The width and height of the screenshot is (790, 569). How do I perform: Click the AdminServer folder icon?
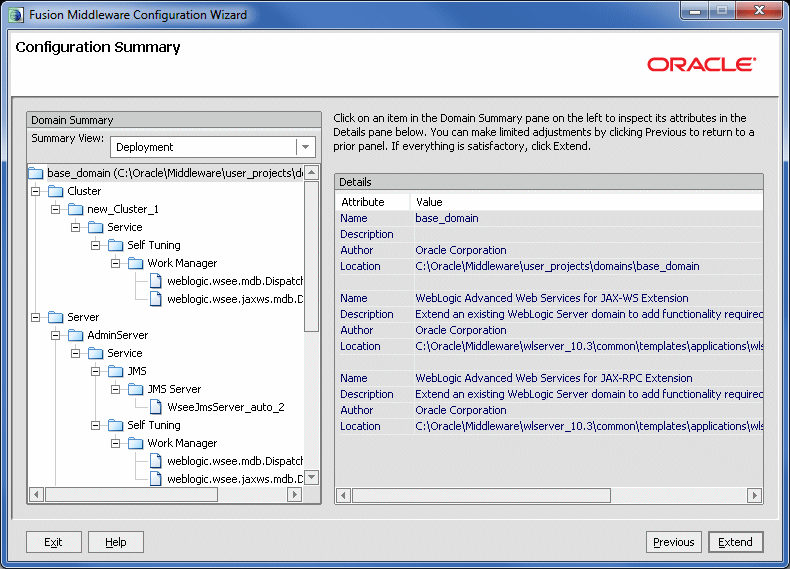pos(76,335)
